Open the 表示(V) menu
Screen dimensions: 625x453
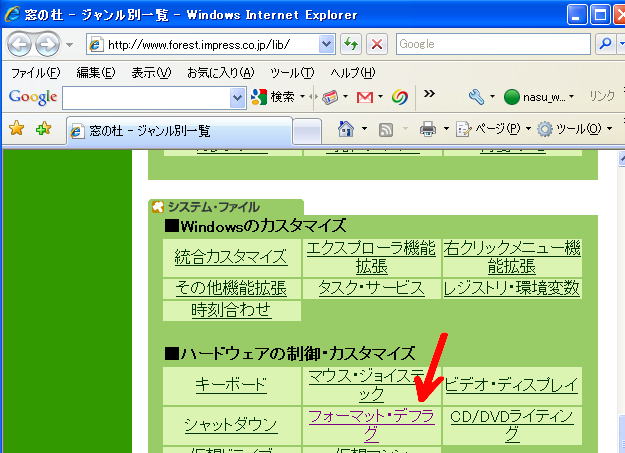[x=151, y=73]
